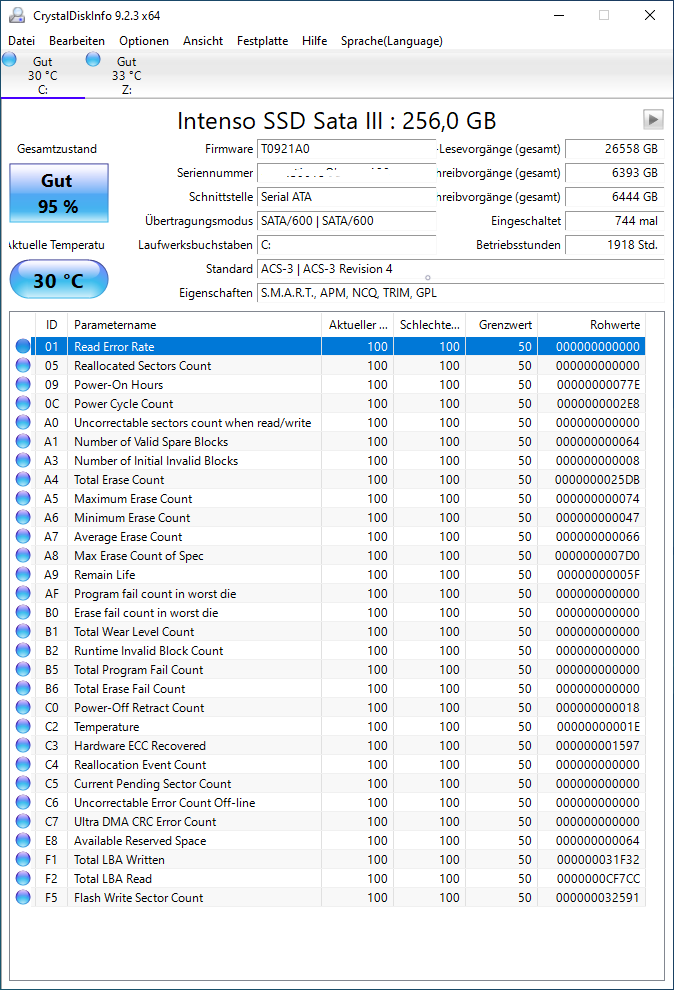674x990 pixels.
Task: Click status icon of Remain Life row
Action: pyautogui.click(x=23, y=574)
